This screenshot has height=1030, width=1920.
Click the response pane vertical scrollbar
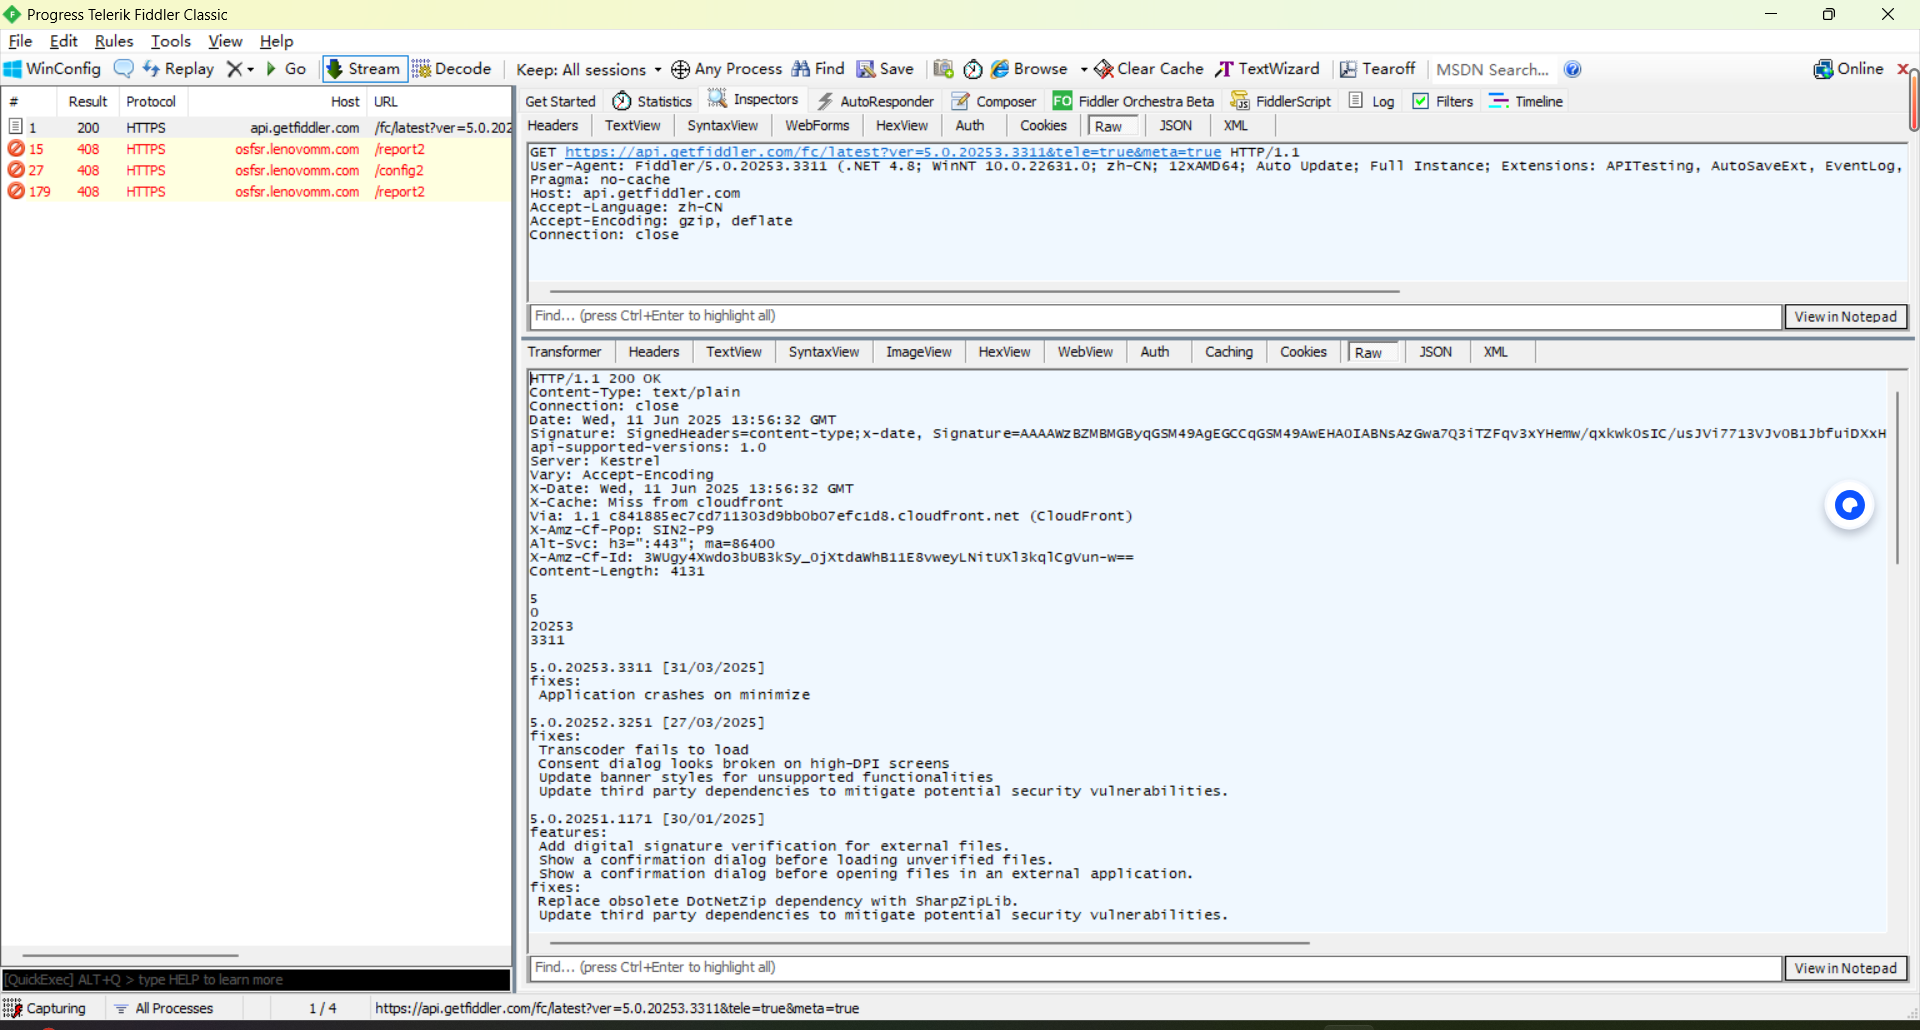(x=1897, y=478)
